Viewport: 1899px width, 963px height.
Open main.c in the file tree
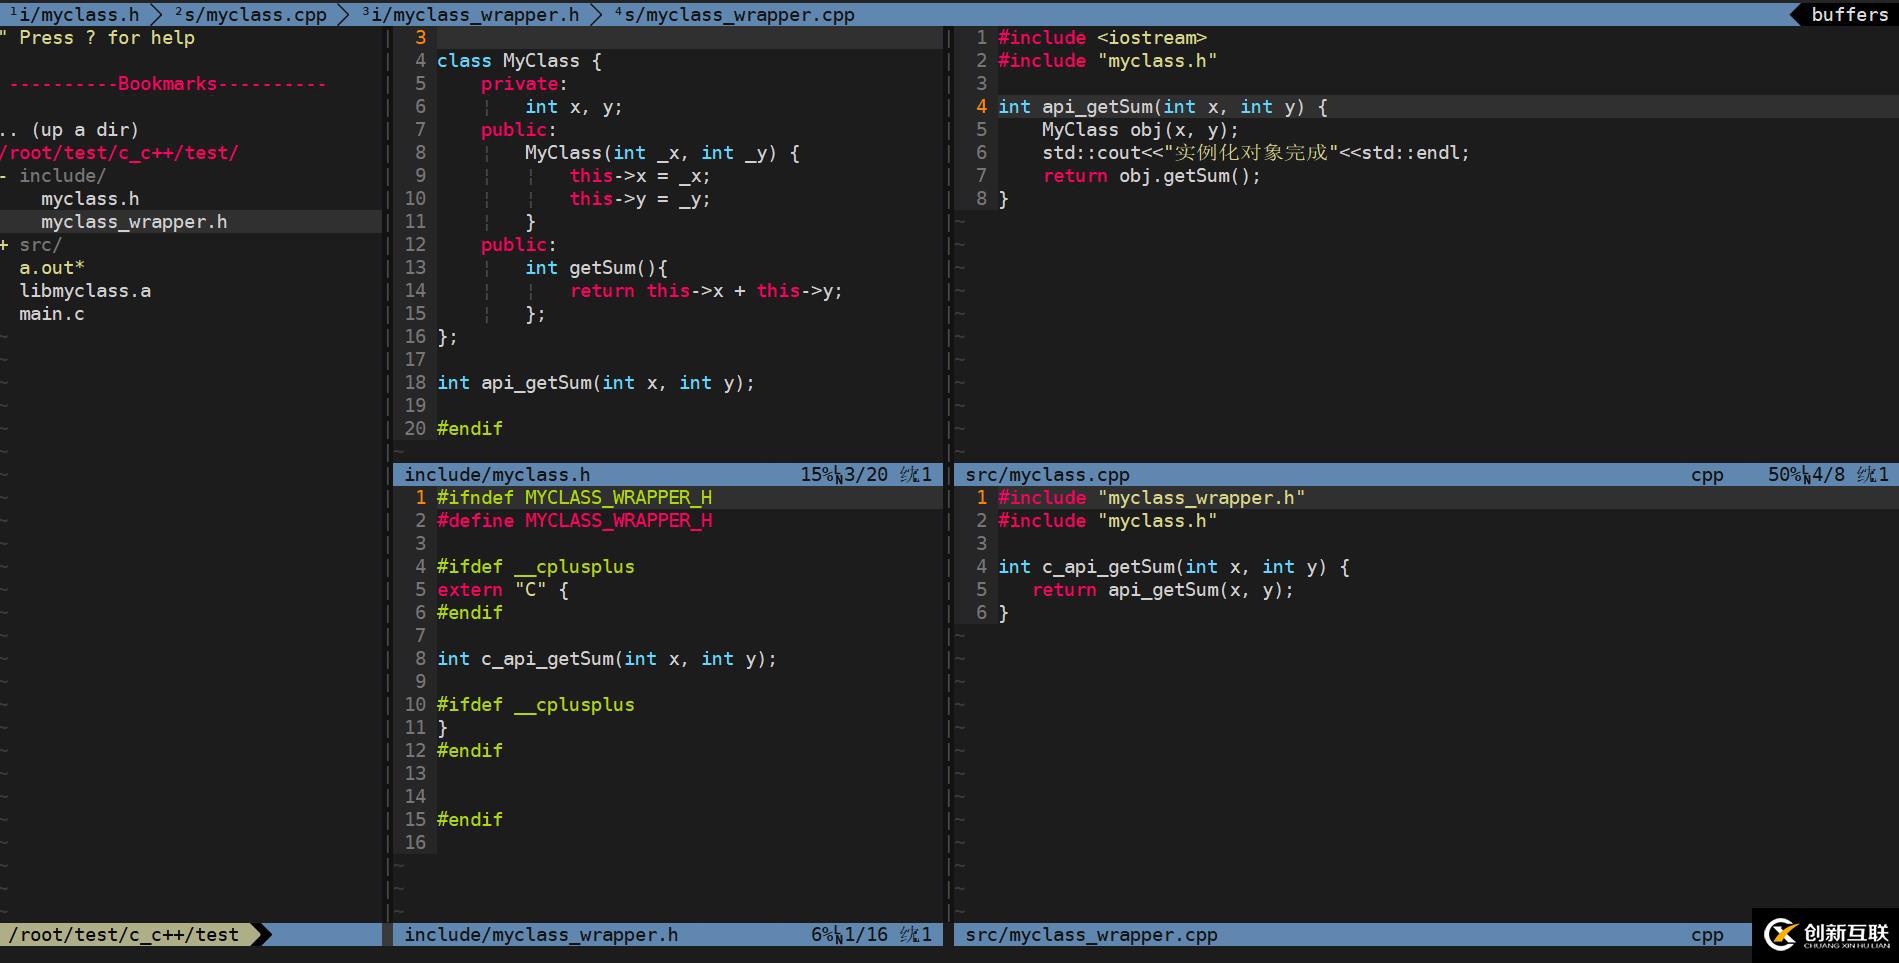click(52, 314)
